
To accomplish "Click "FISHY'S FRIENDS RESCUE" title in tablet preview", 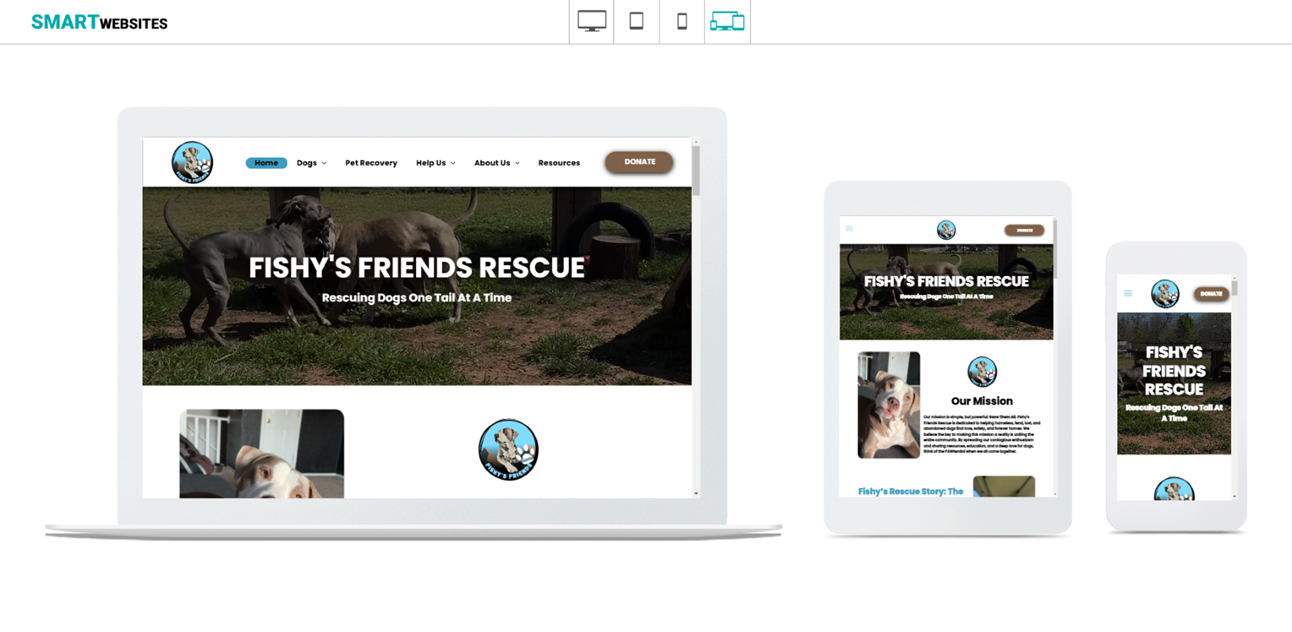I will (x=946, y=282).
